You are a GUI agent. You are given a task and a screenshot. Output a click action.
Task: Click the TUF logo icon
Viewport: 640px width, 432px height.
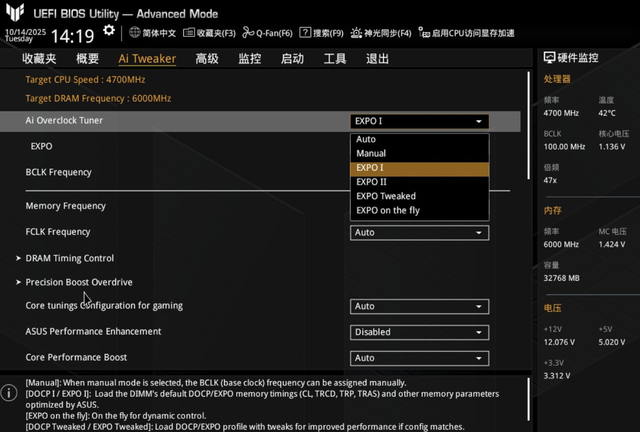pos(15,12)
